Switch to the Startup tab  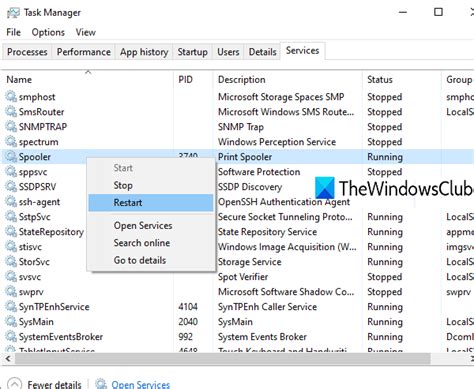coord(192,52)
